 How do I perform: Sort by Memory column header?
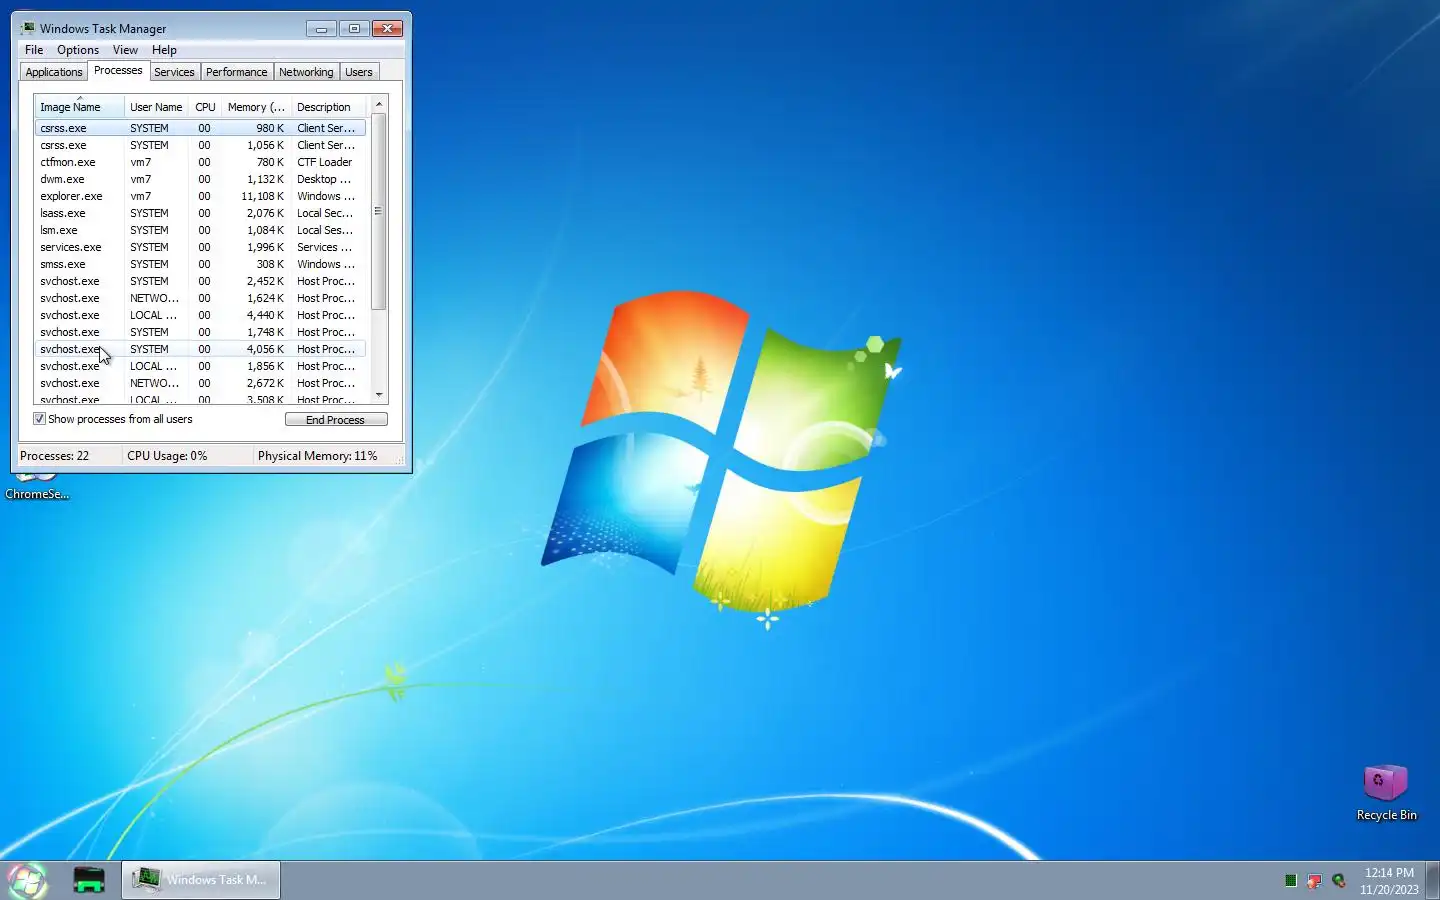[256, 107]
